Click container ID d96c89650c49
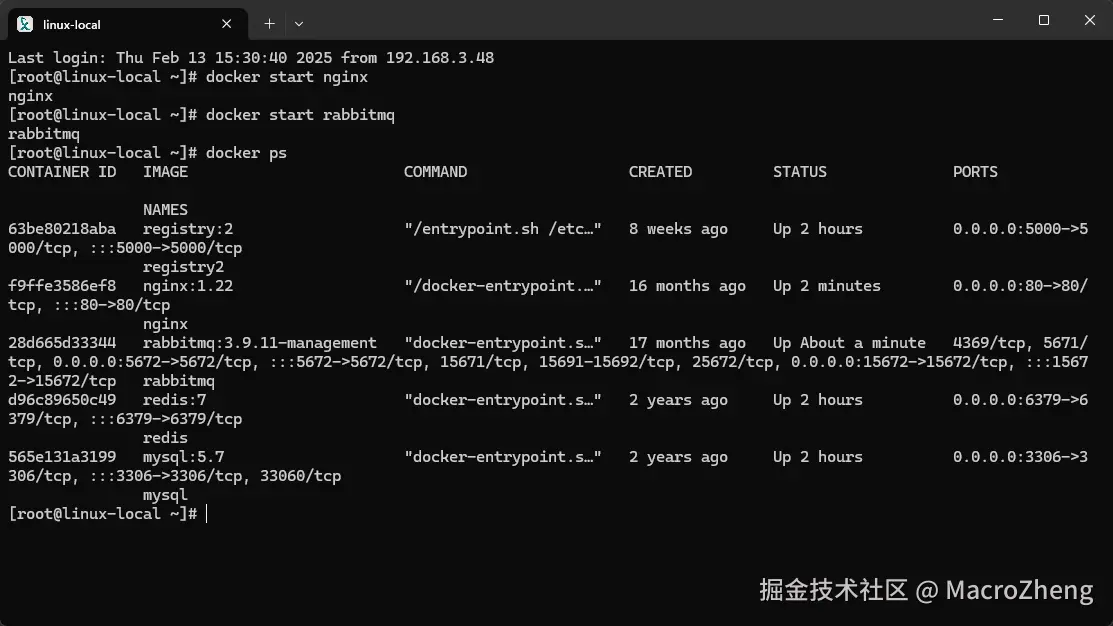The height and width of the screenshot is (626, 1113). (x=62, y=400)
